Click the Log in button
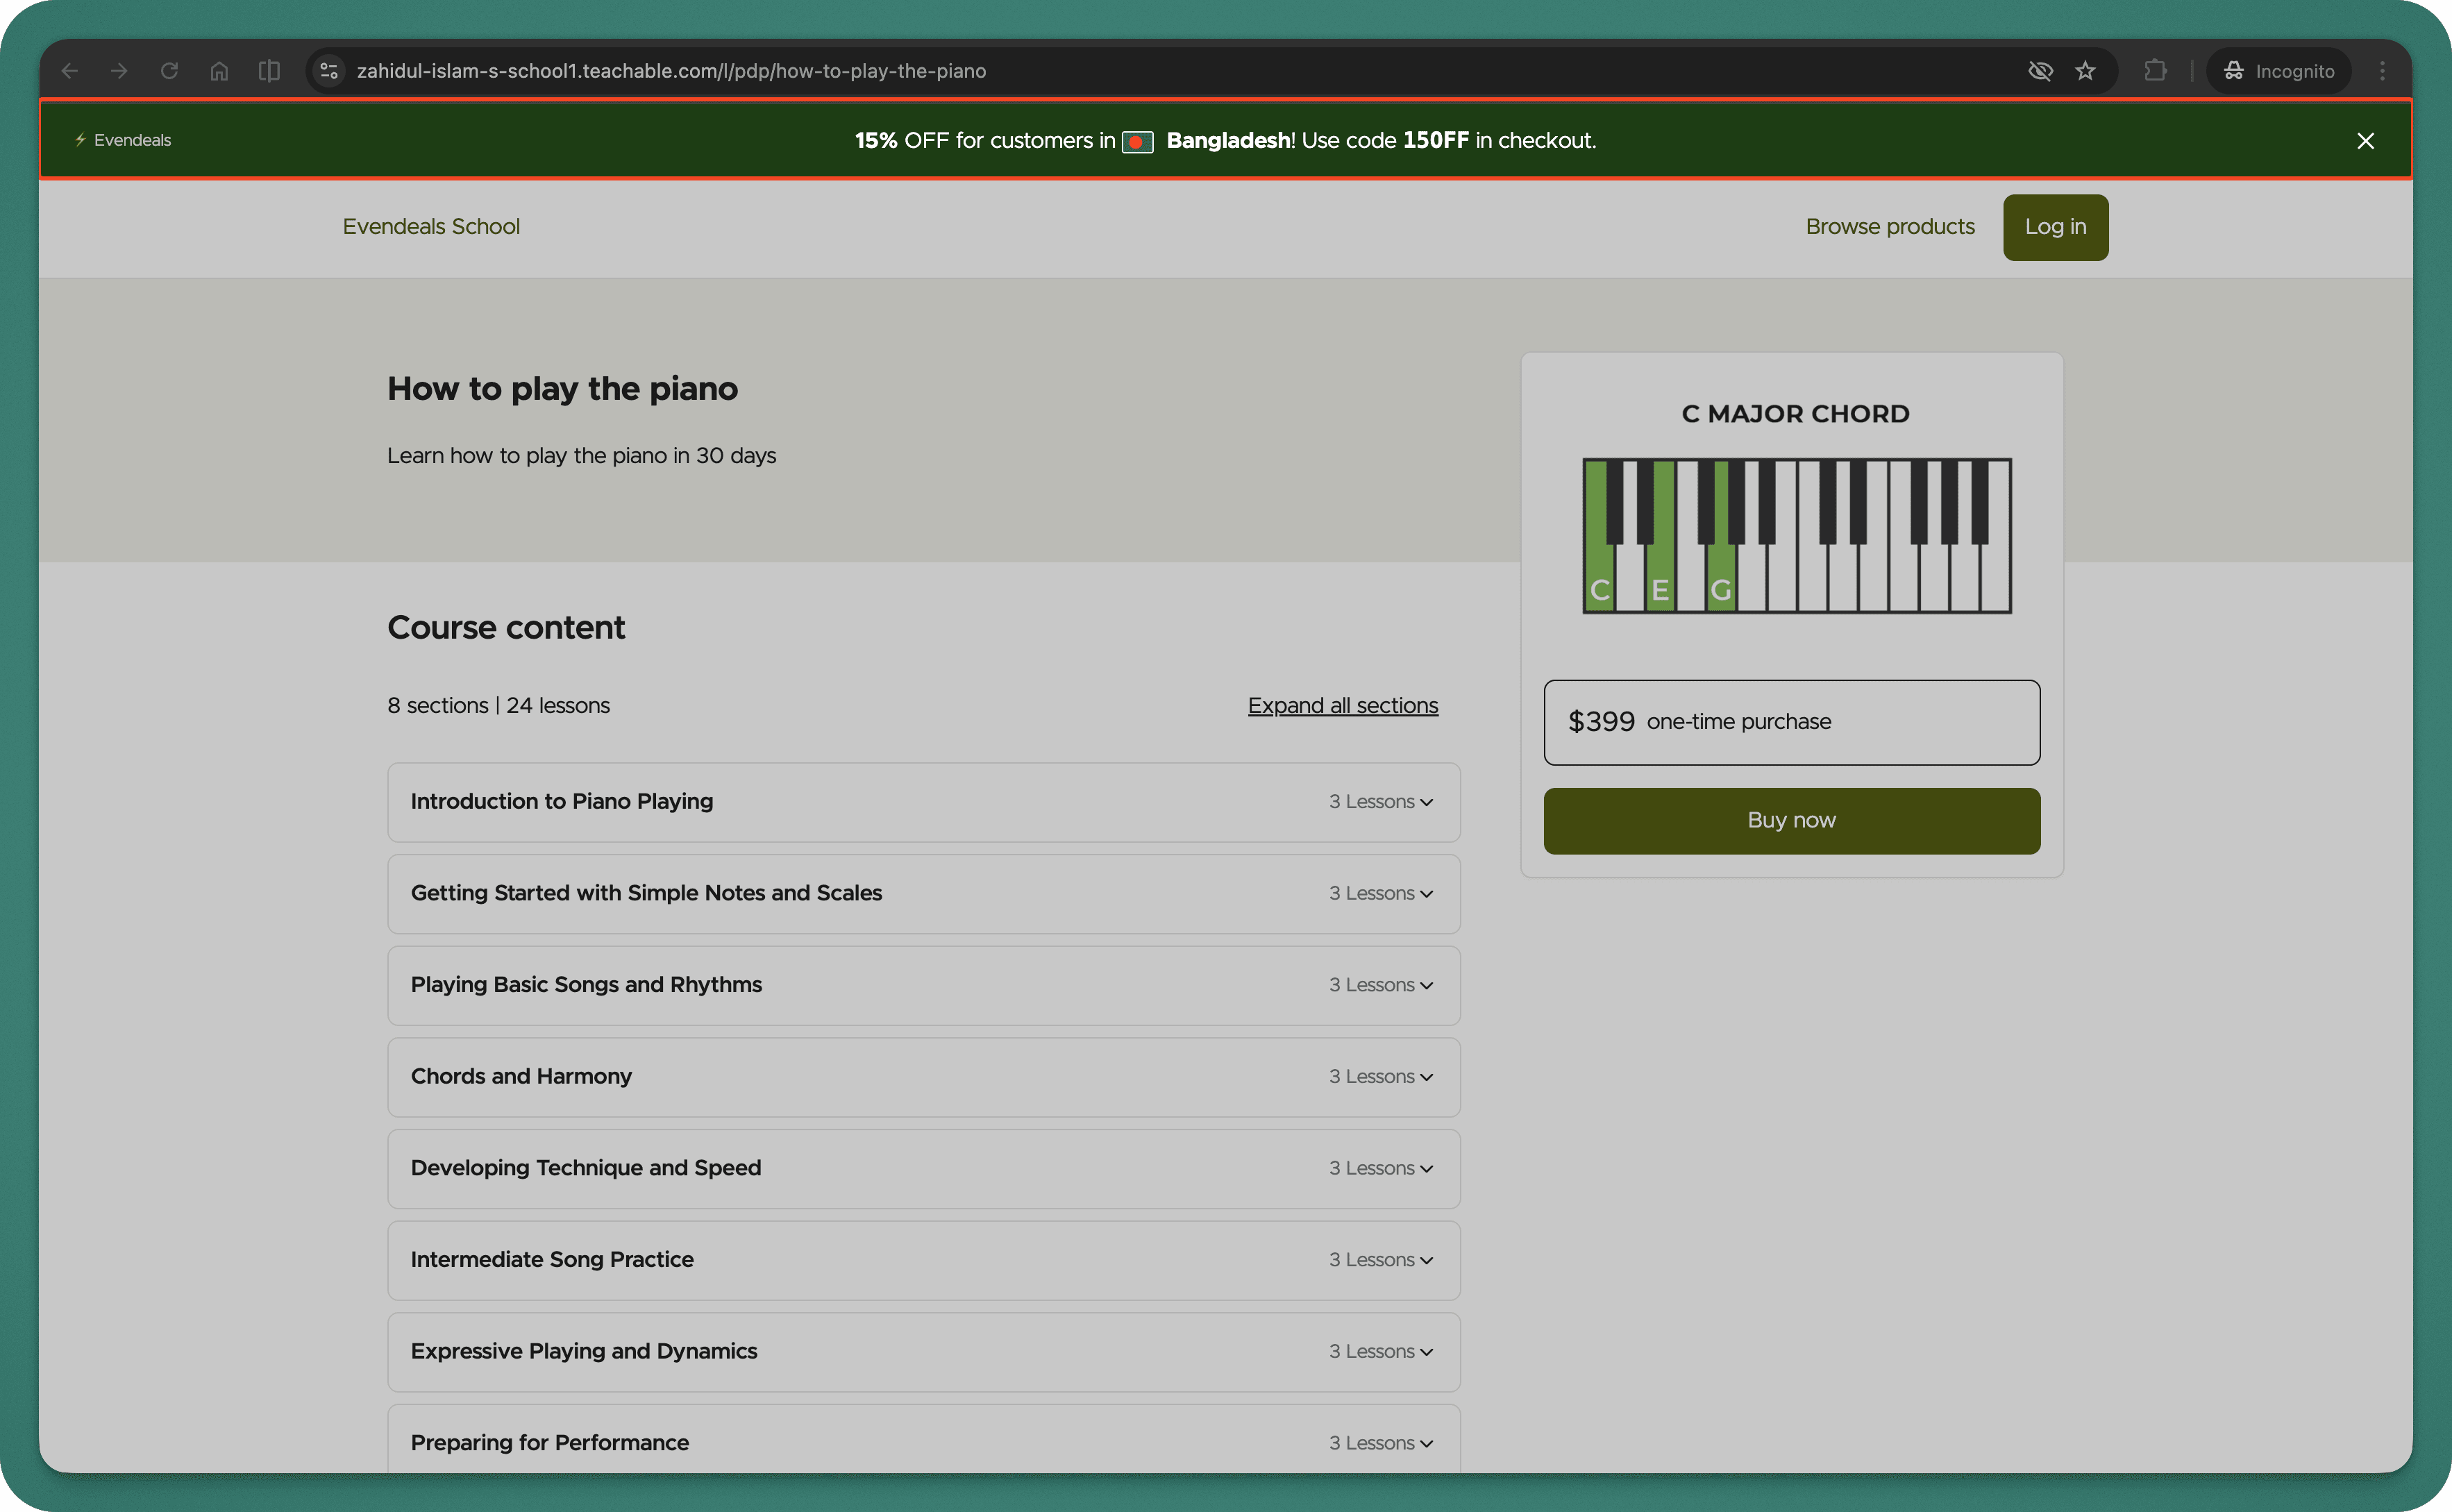Viewport: 2452px width, 1512px height. pos(2055,227)
